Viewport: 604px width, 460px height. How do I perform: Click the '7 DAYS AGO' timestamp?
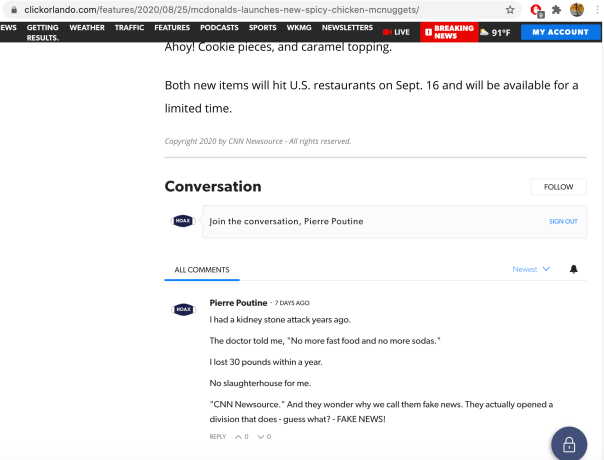tap(292, 303)
